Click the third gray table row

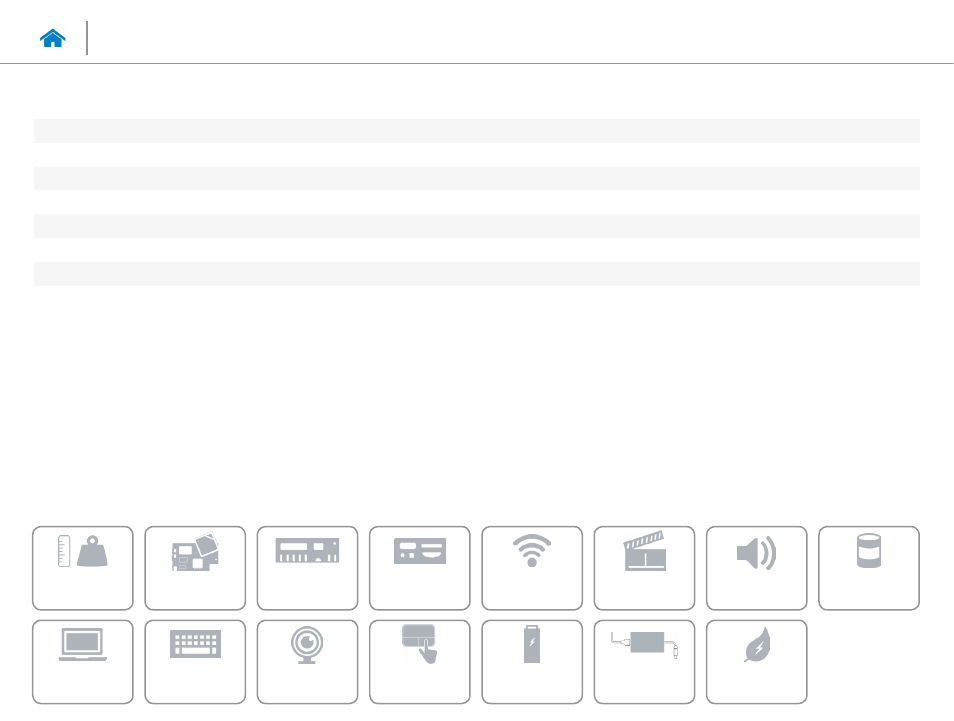point(476,226)
